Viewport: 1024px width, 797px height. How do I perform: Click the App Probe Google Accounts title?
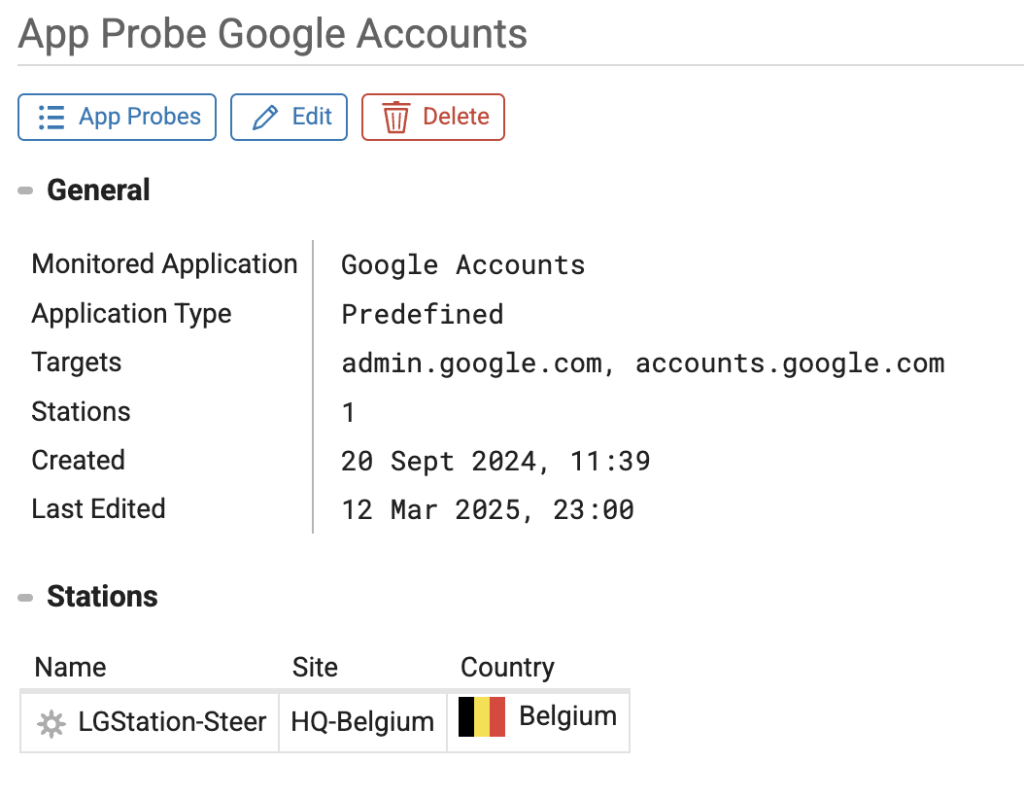[x=272, y=34]
